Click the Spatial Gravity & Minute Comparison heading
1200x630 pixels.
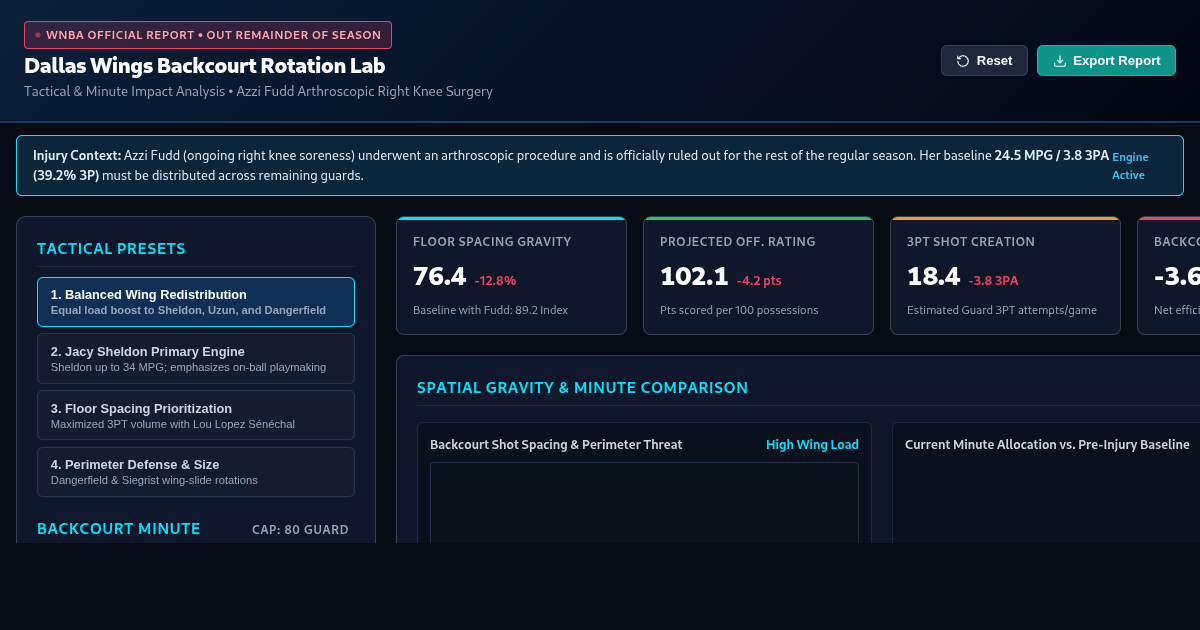coord(582,388)
